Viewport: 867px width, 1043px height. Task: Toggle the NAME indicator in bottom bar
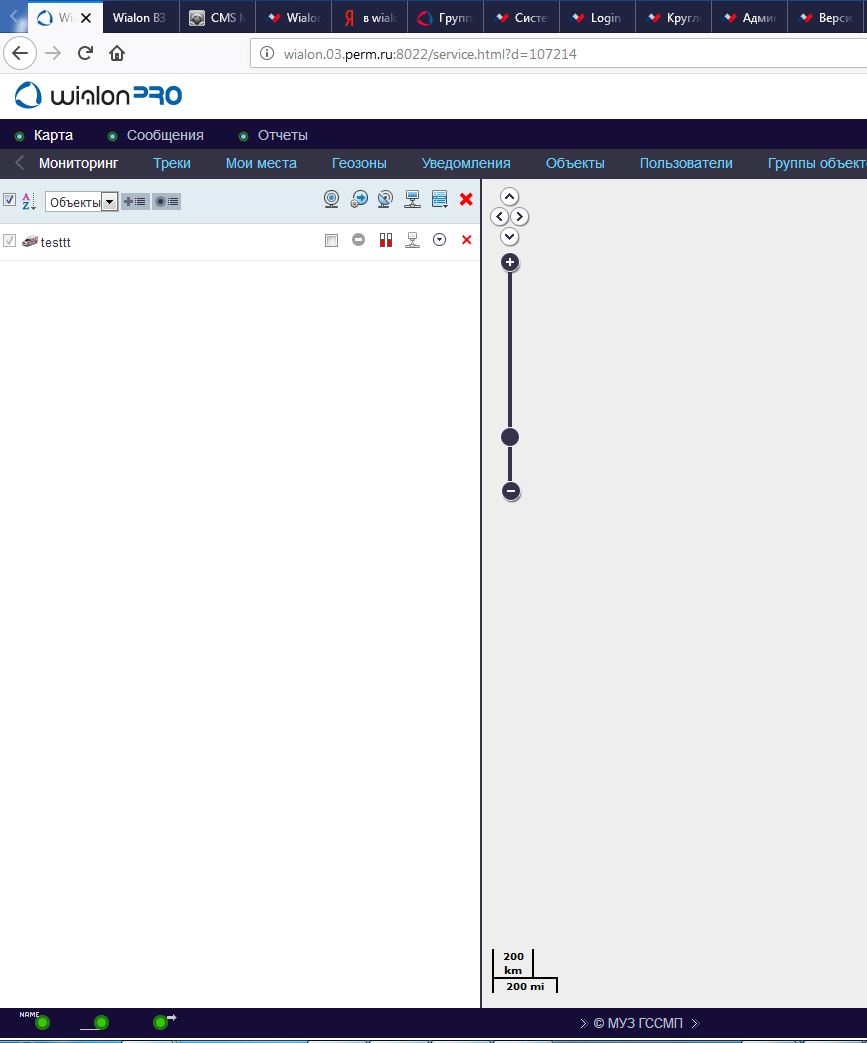(41, 1021)
